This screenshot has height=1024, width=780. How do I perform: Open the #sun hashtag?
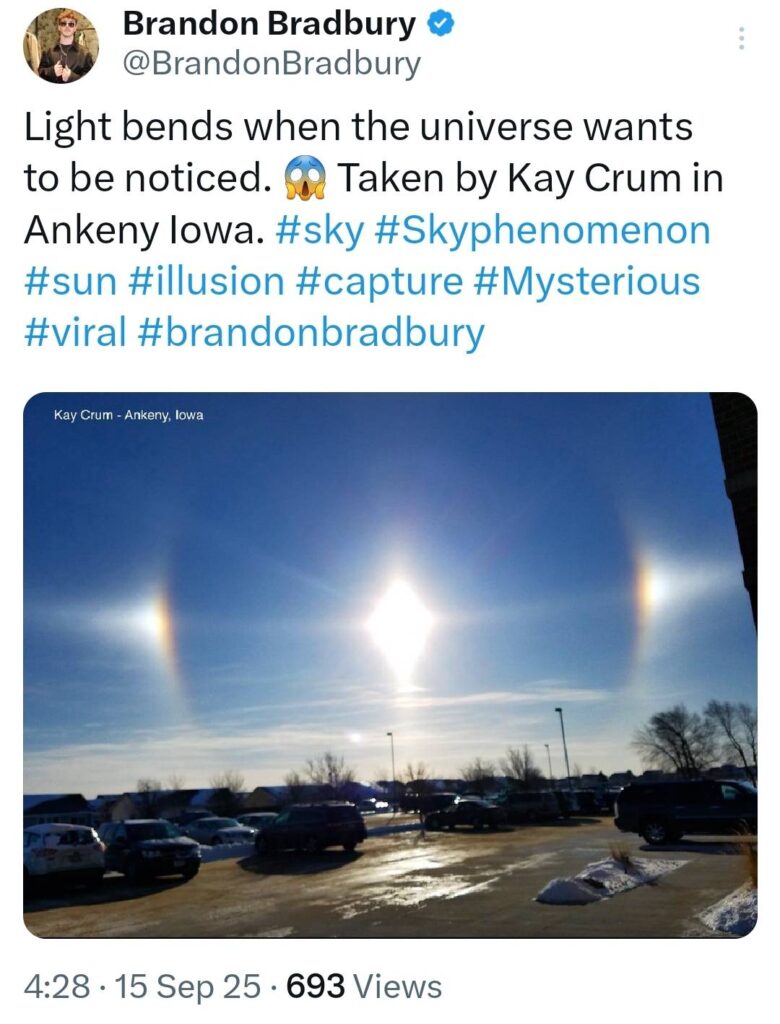coord(71,281)
